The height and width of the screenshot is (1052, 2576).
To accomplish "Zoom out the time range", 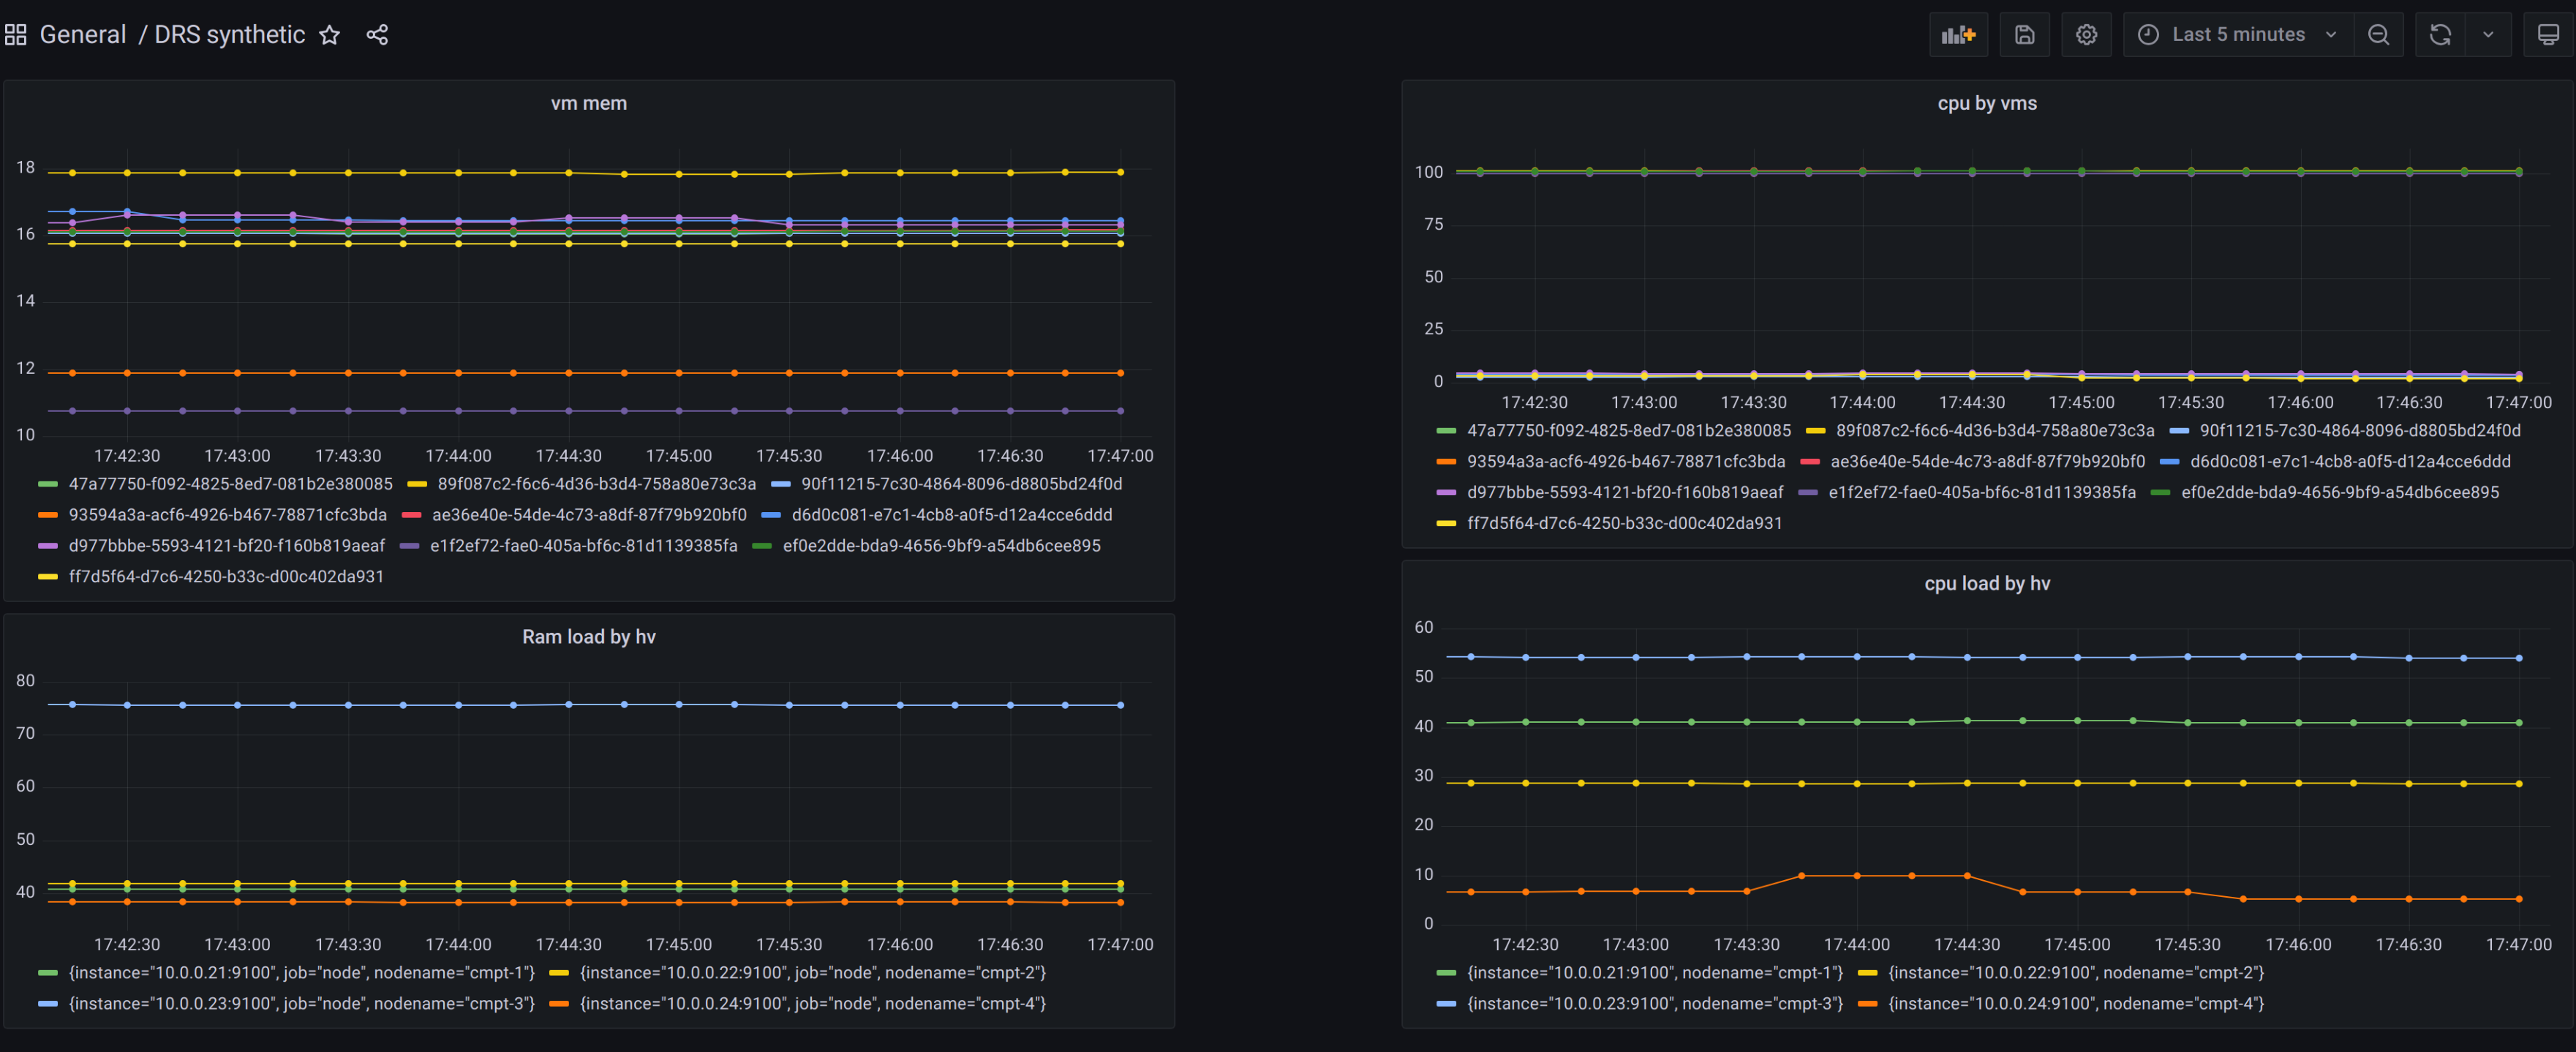I will click(x=2378, y=35).
